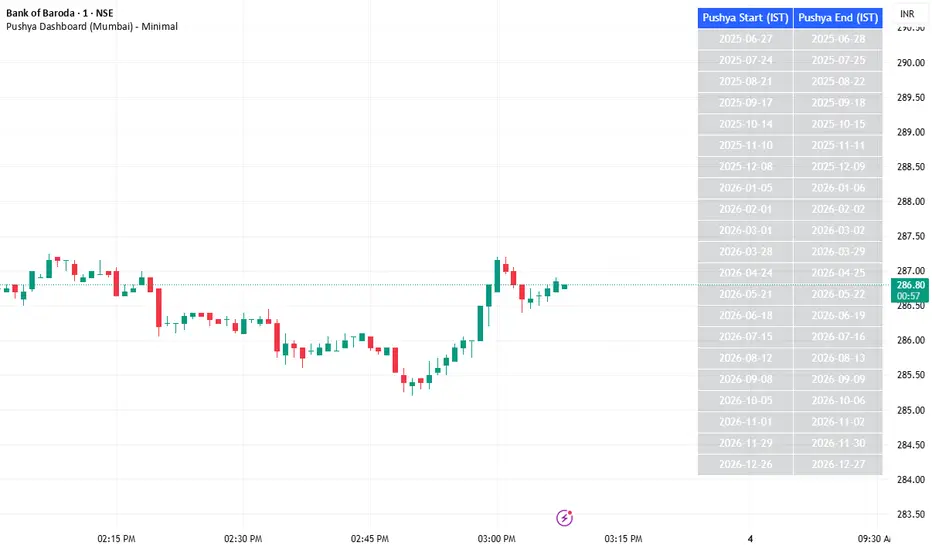Select the 2025-06-27 start date cell
The height and width of the screenshot is (550, 932).
pos(746,39)
